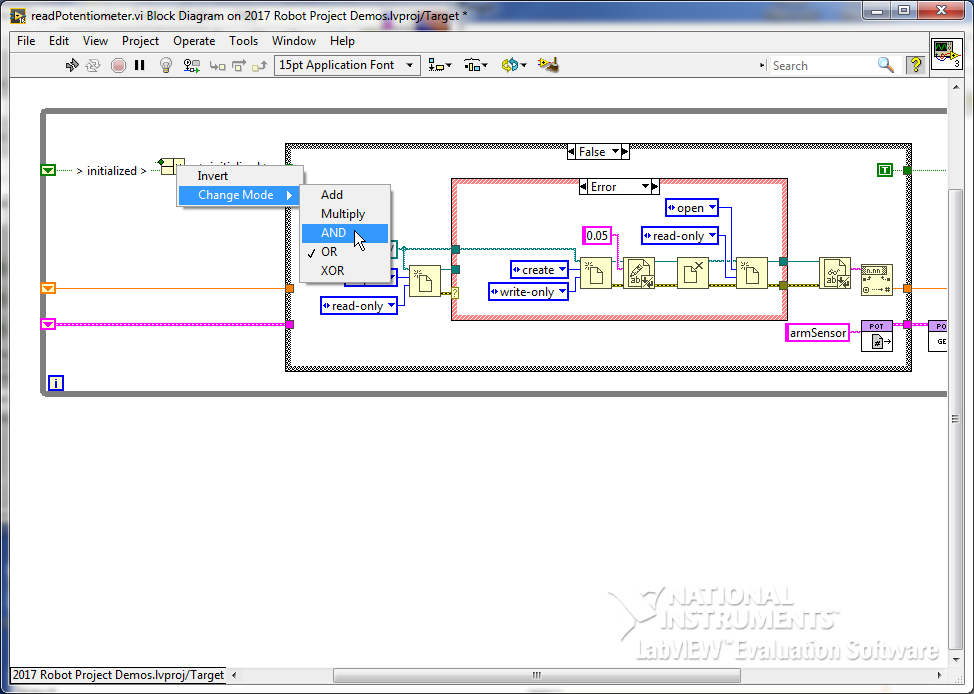Click the armSensor string constant
Screen dimensions: 974x694
pyautogui.click(x=818, y=333)
